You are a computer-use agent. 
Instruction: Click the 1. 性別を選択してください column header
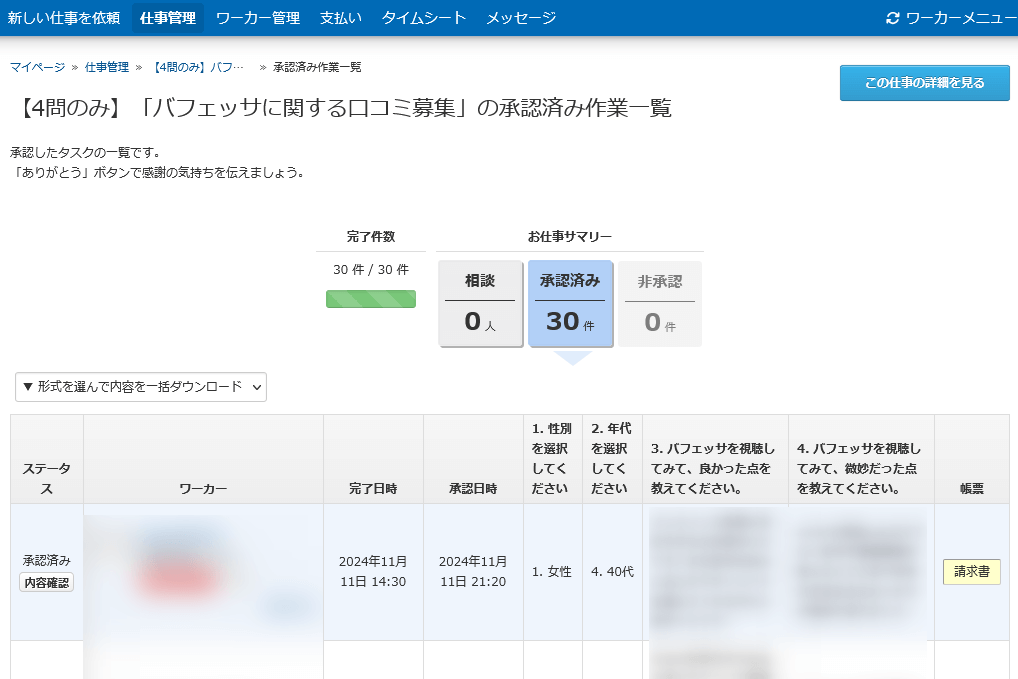(552, 460)
